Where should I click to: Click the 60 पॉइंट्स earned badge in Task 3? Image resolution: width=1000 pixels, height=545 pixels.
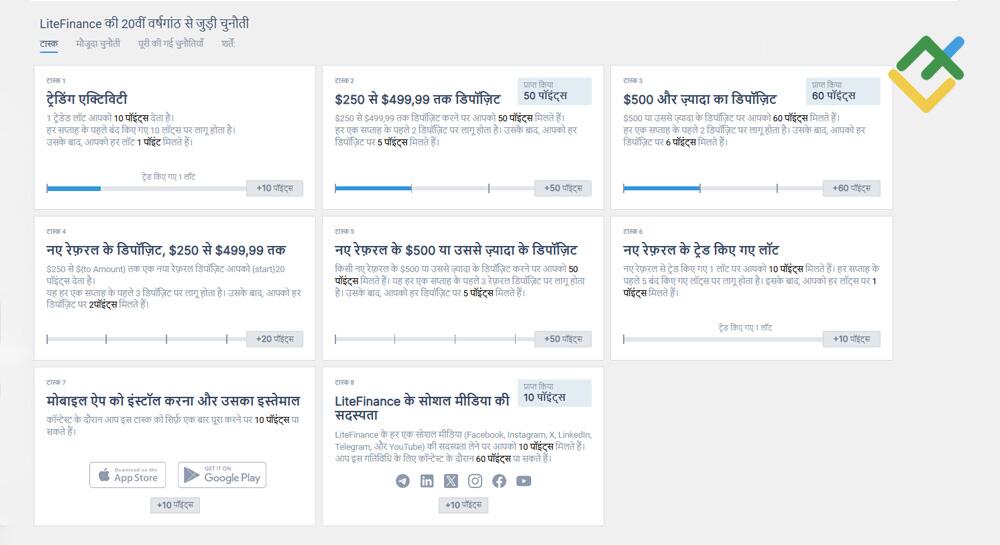842,91
